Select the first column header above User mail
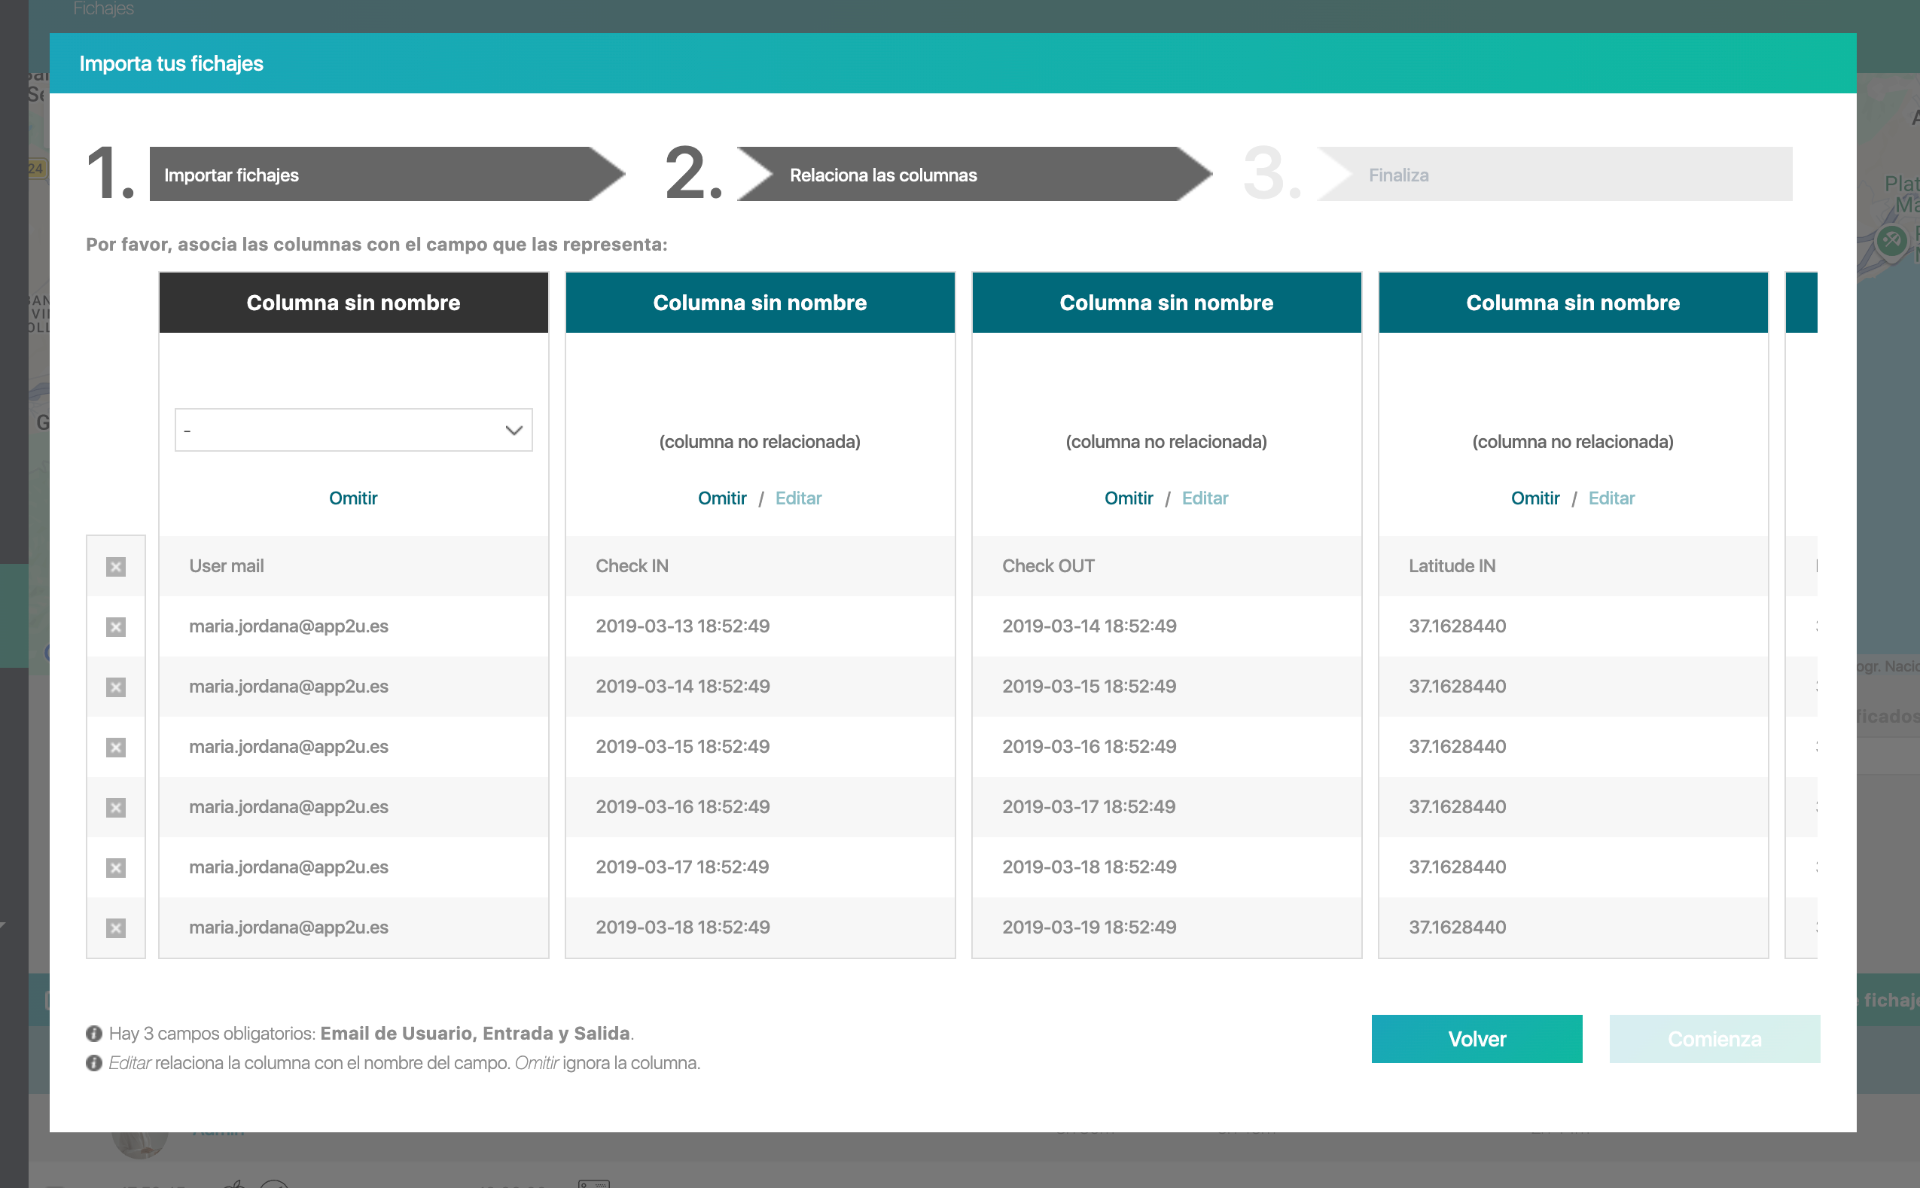 point(353,303)
